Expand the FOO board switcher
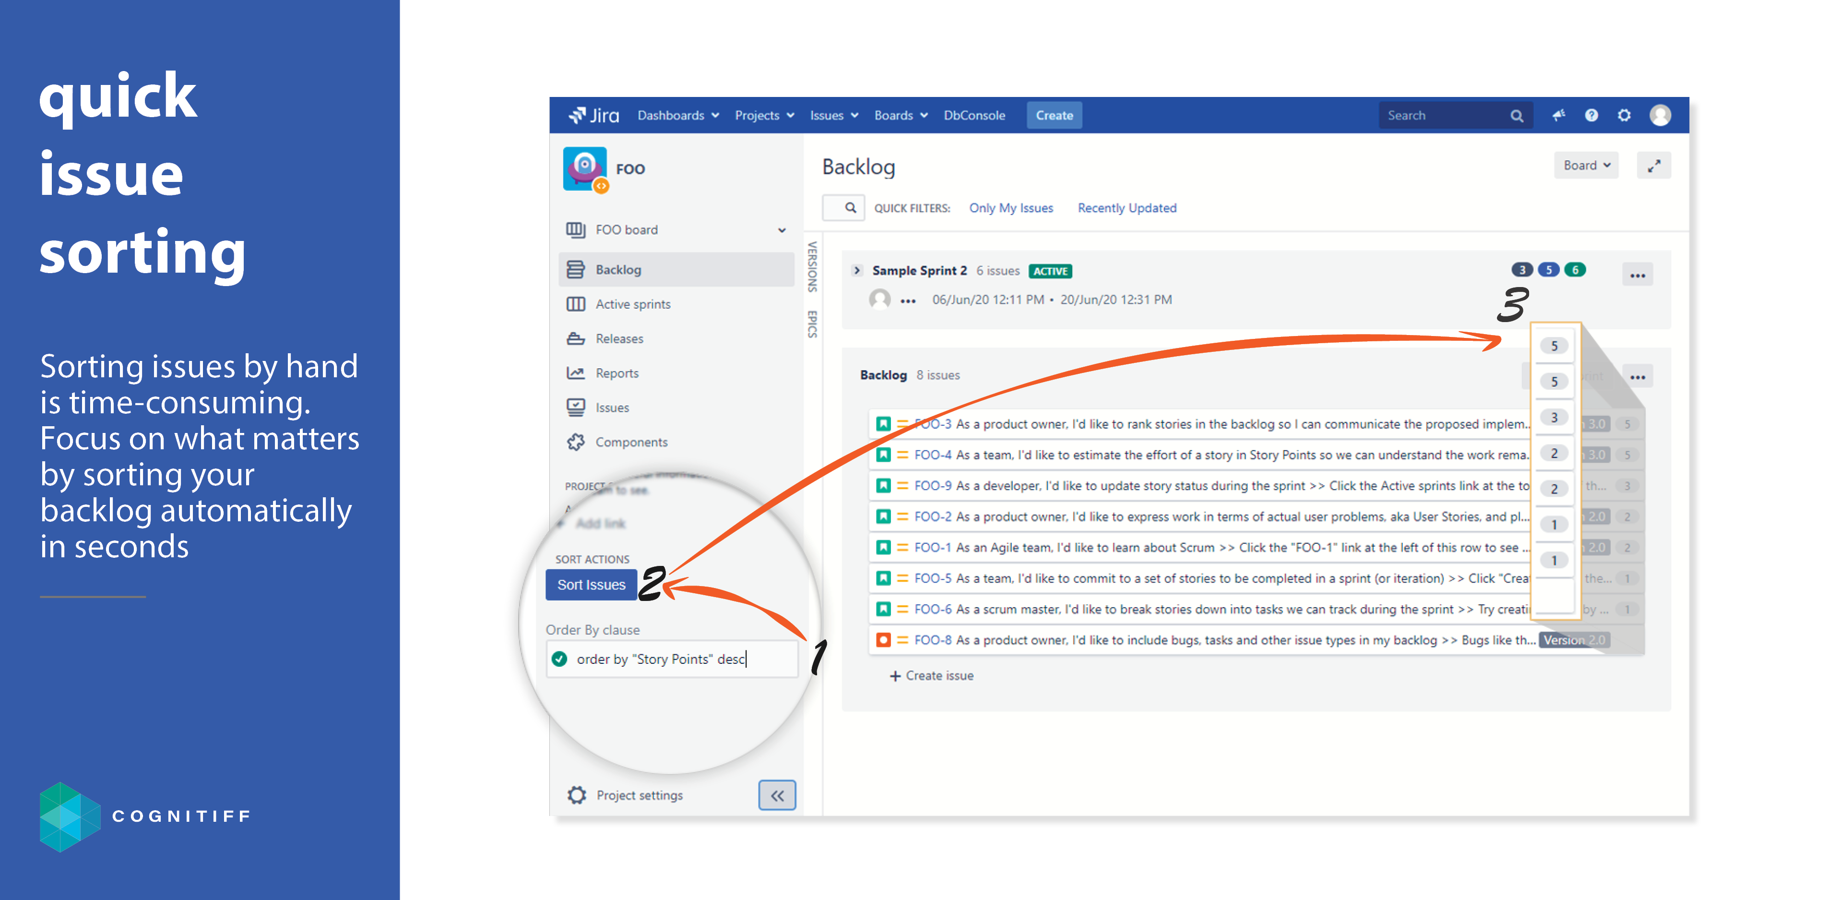The height and width of the screenshot is (900, 1839). click(x=781, y=230)
